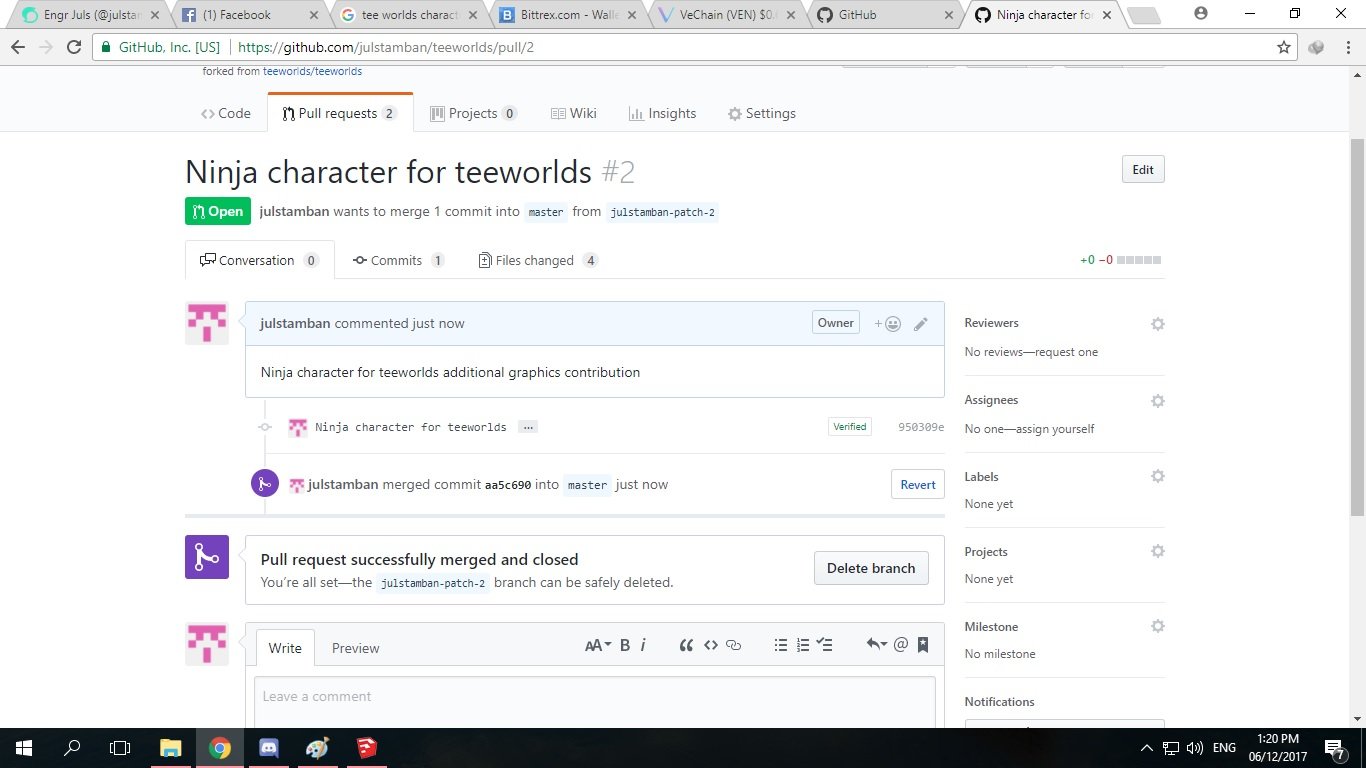Image resolution: width=1366 pixels, height=768 pixels.
Task: Click the purple merge icon beside 'Pull request successfully merged'
Action: [x=207, y=557]
